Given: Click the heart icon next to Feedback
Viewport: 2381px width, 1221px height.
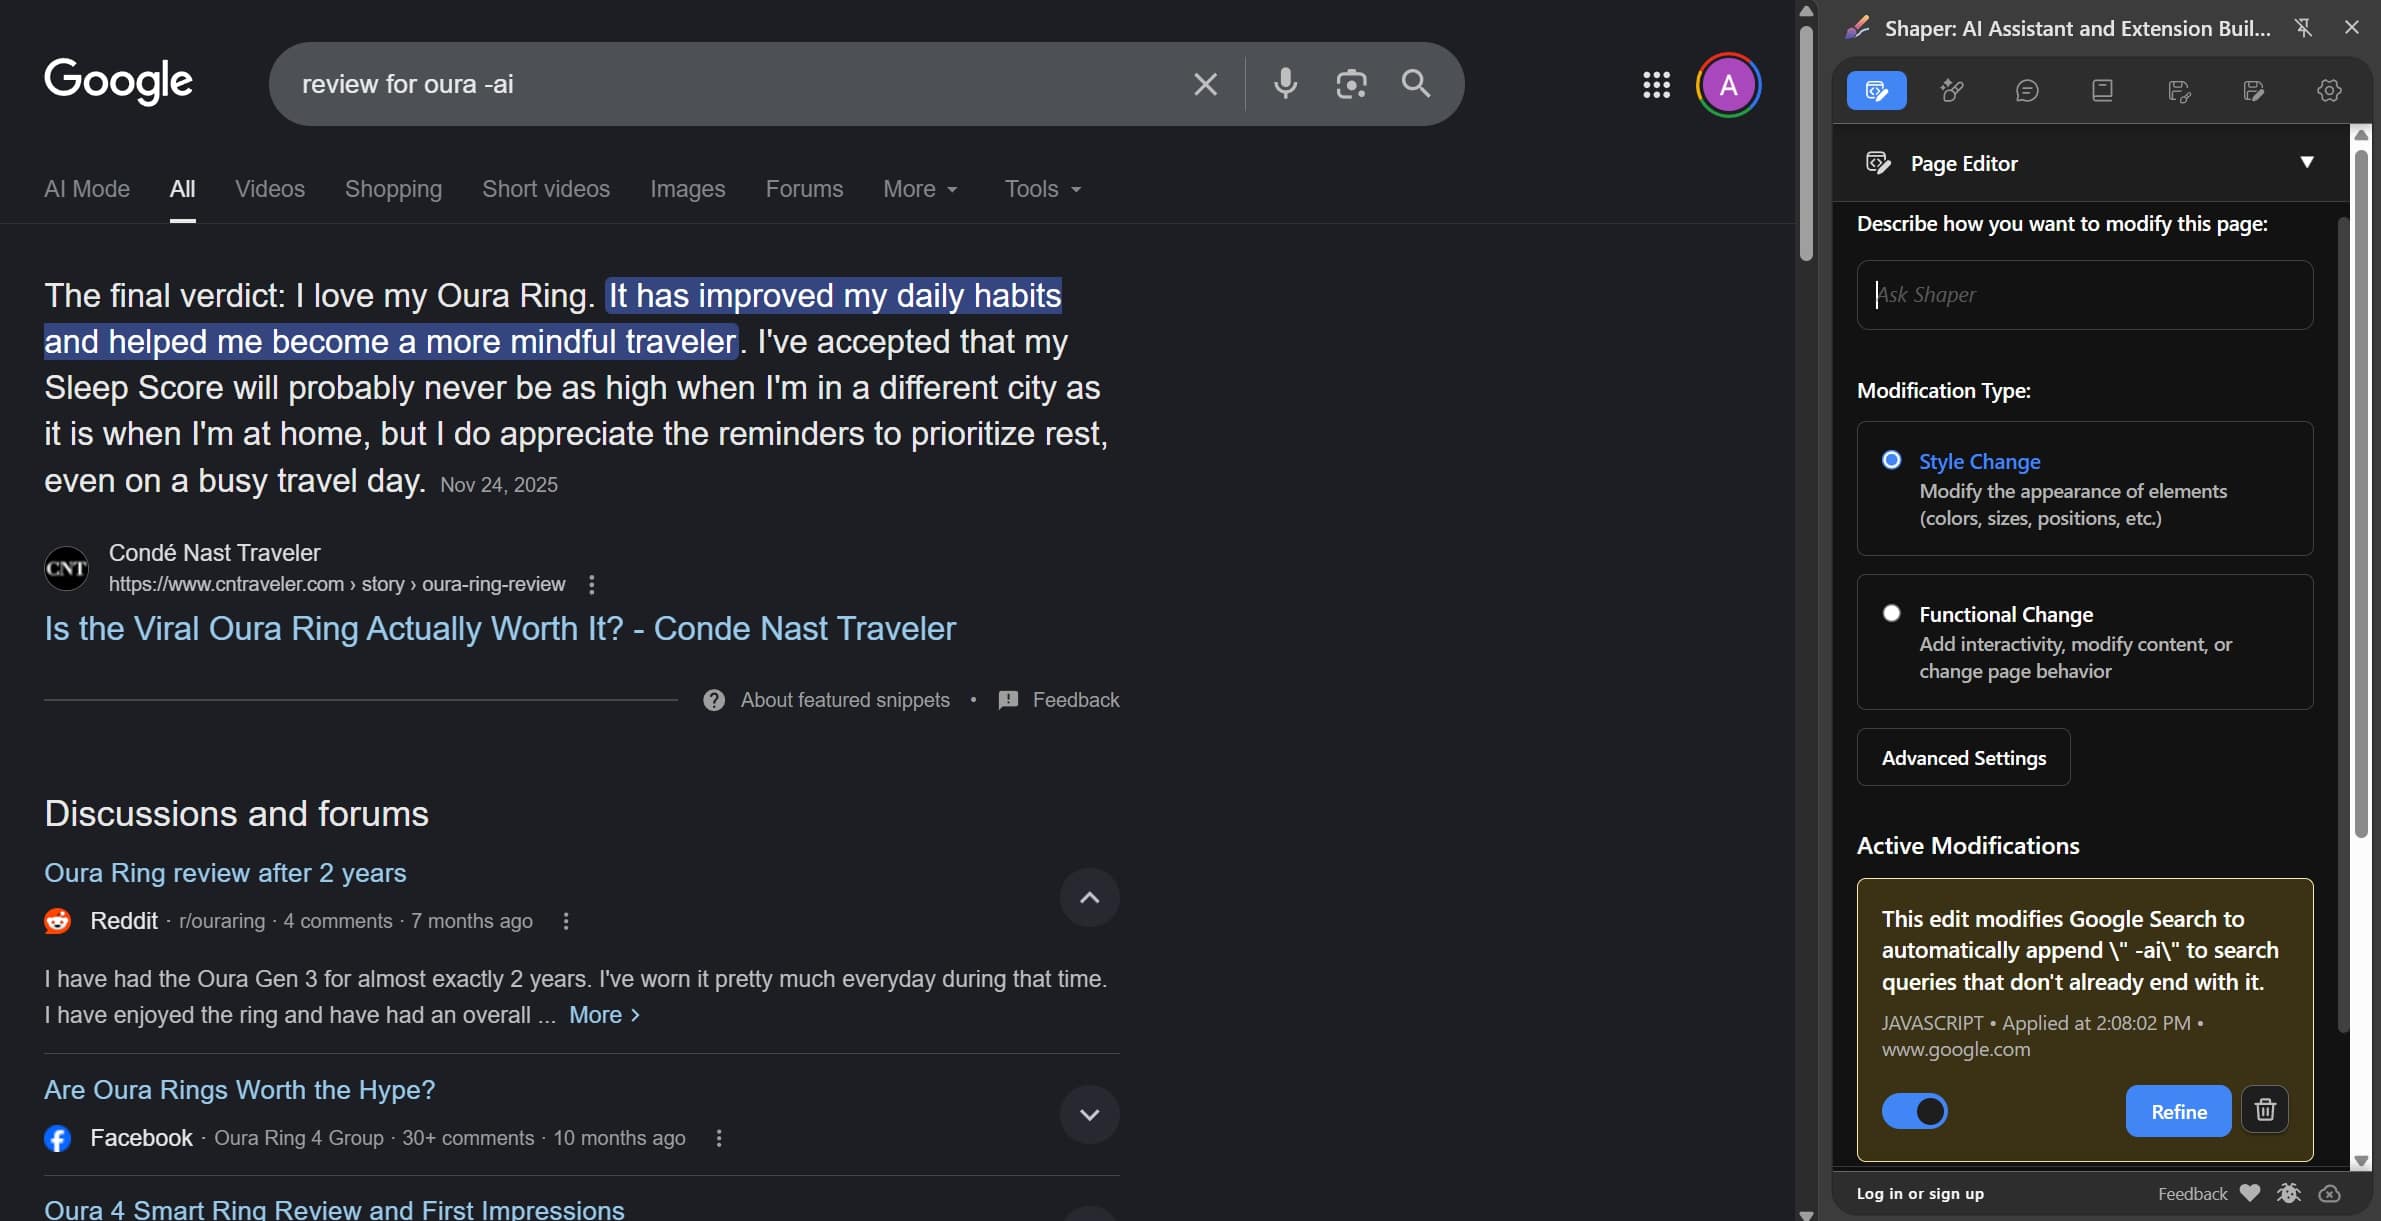Looking at the screenshot, I should (2249, 1192).
